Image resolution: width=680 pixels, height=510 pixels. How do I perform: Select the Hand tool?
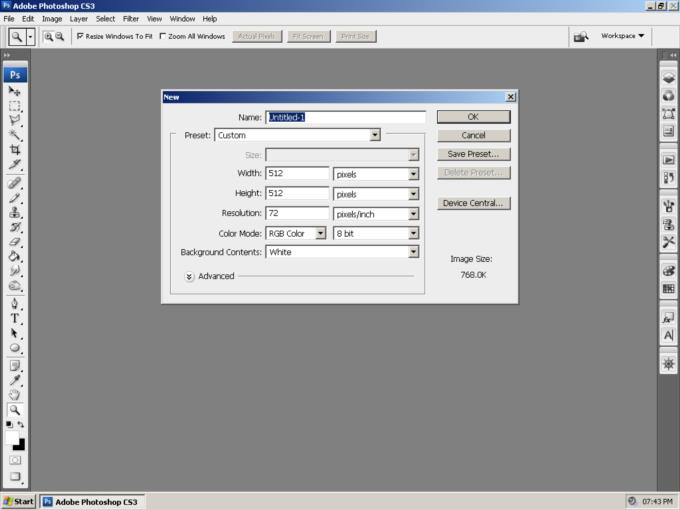click(x=14, y=395)
